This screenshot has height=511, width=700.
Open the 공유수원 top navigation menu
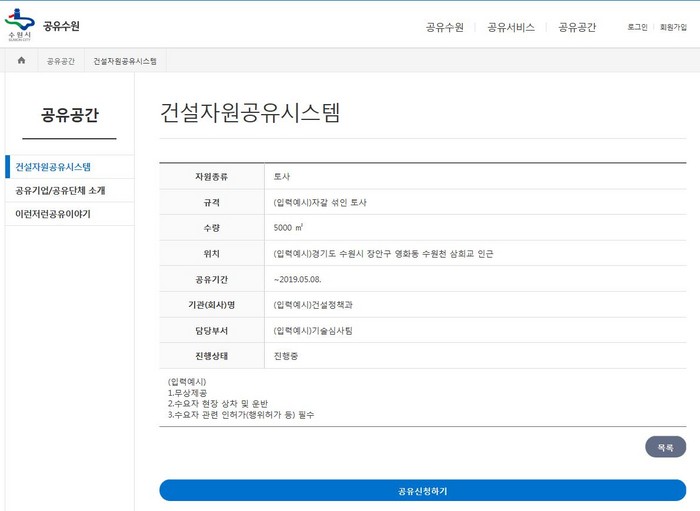(x=444, y=27)
